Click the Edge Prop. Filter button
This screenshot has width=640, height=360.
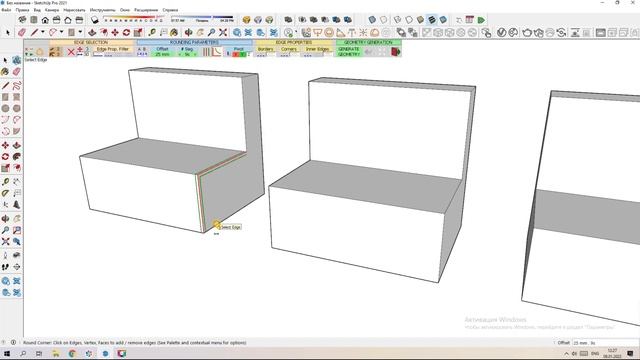click(x=112, y=49)
